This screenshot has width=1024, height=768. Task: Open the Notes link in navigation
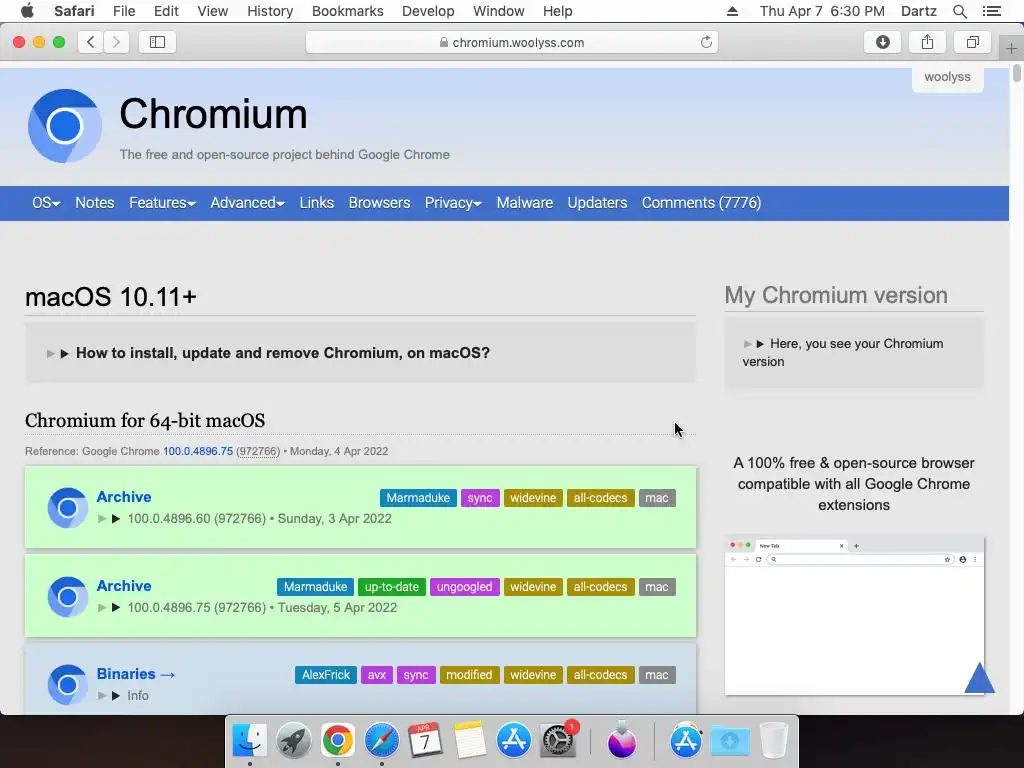95,203
